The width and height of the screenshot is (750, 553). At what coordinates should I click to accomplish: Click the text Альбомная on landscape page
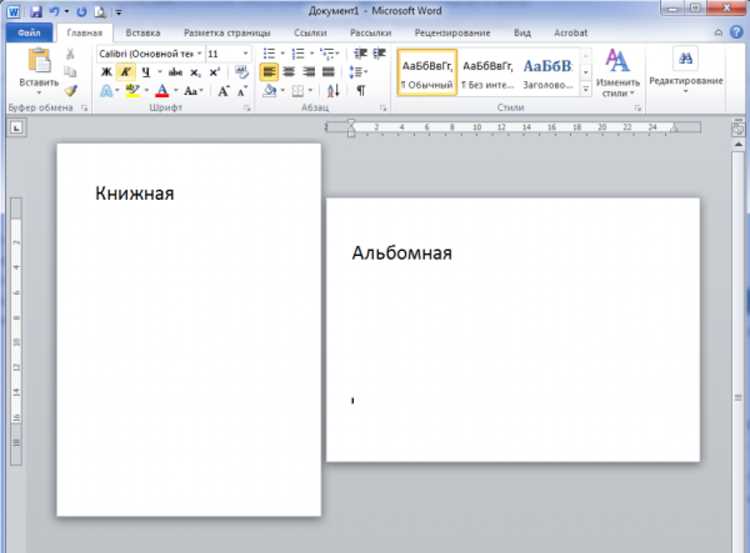coord(402,253)
